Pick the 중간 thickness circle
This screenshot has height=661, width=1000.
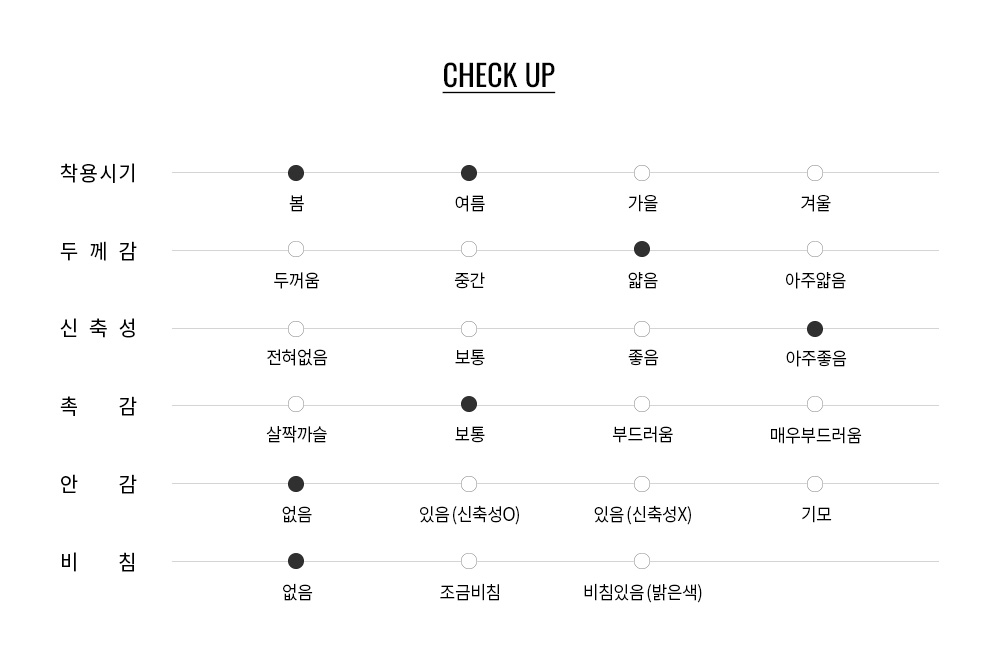469,249
